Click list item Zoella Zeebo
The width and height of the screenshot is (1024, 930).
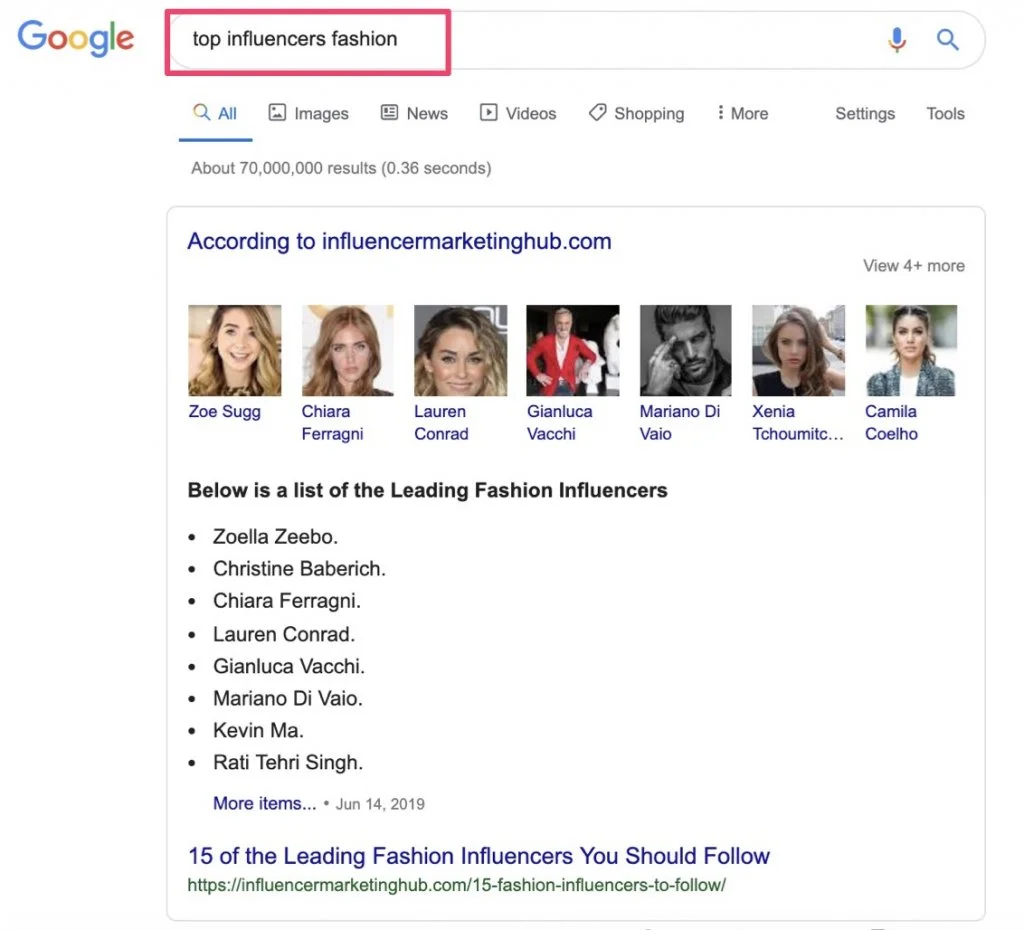[x=275, y=537]
